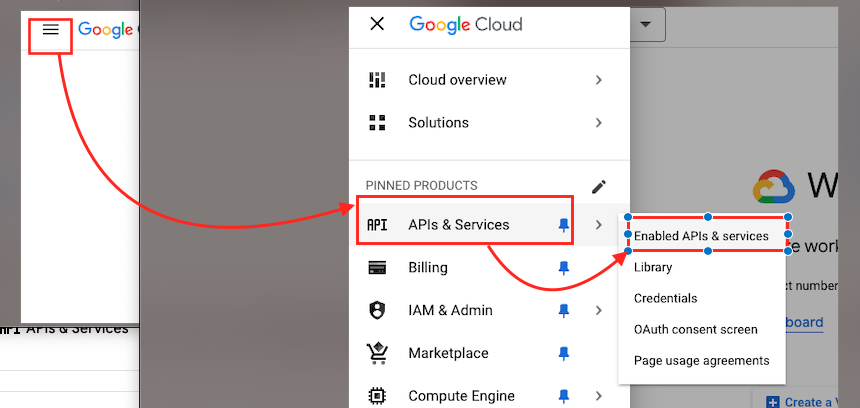Unpin Compute Engine using its pin icon
The width and height of the screenshot is (860, 408).
click(563, 395)
